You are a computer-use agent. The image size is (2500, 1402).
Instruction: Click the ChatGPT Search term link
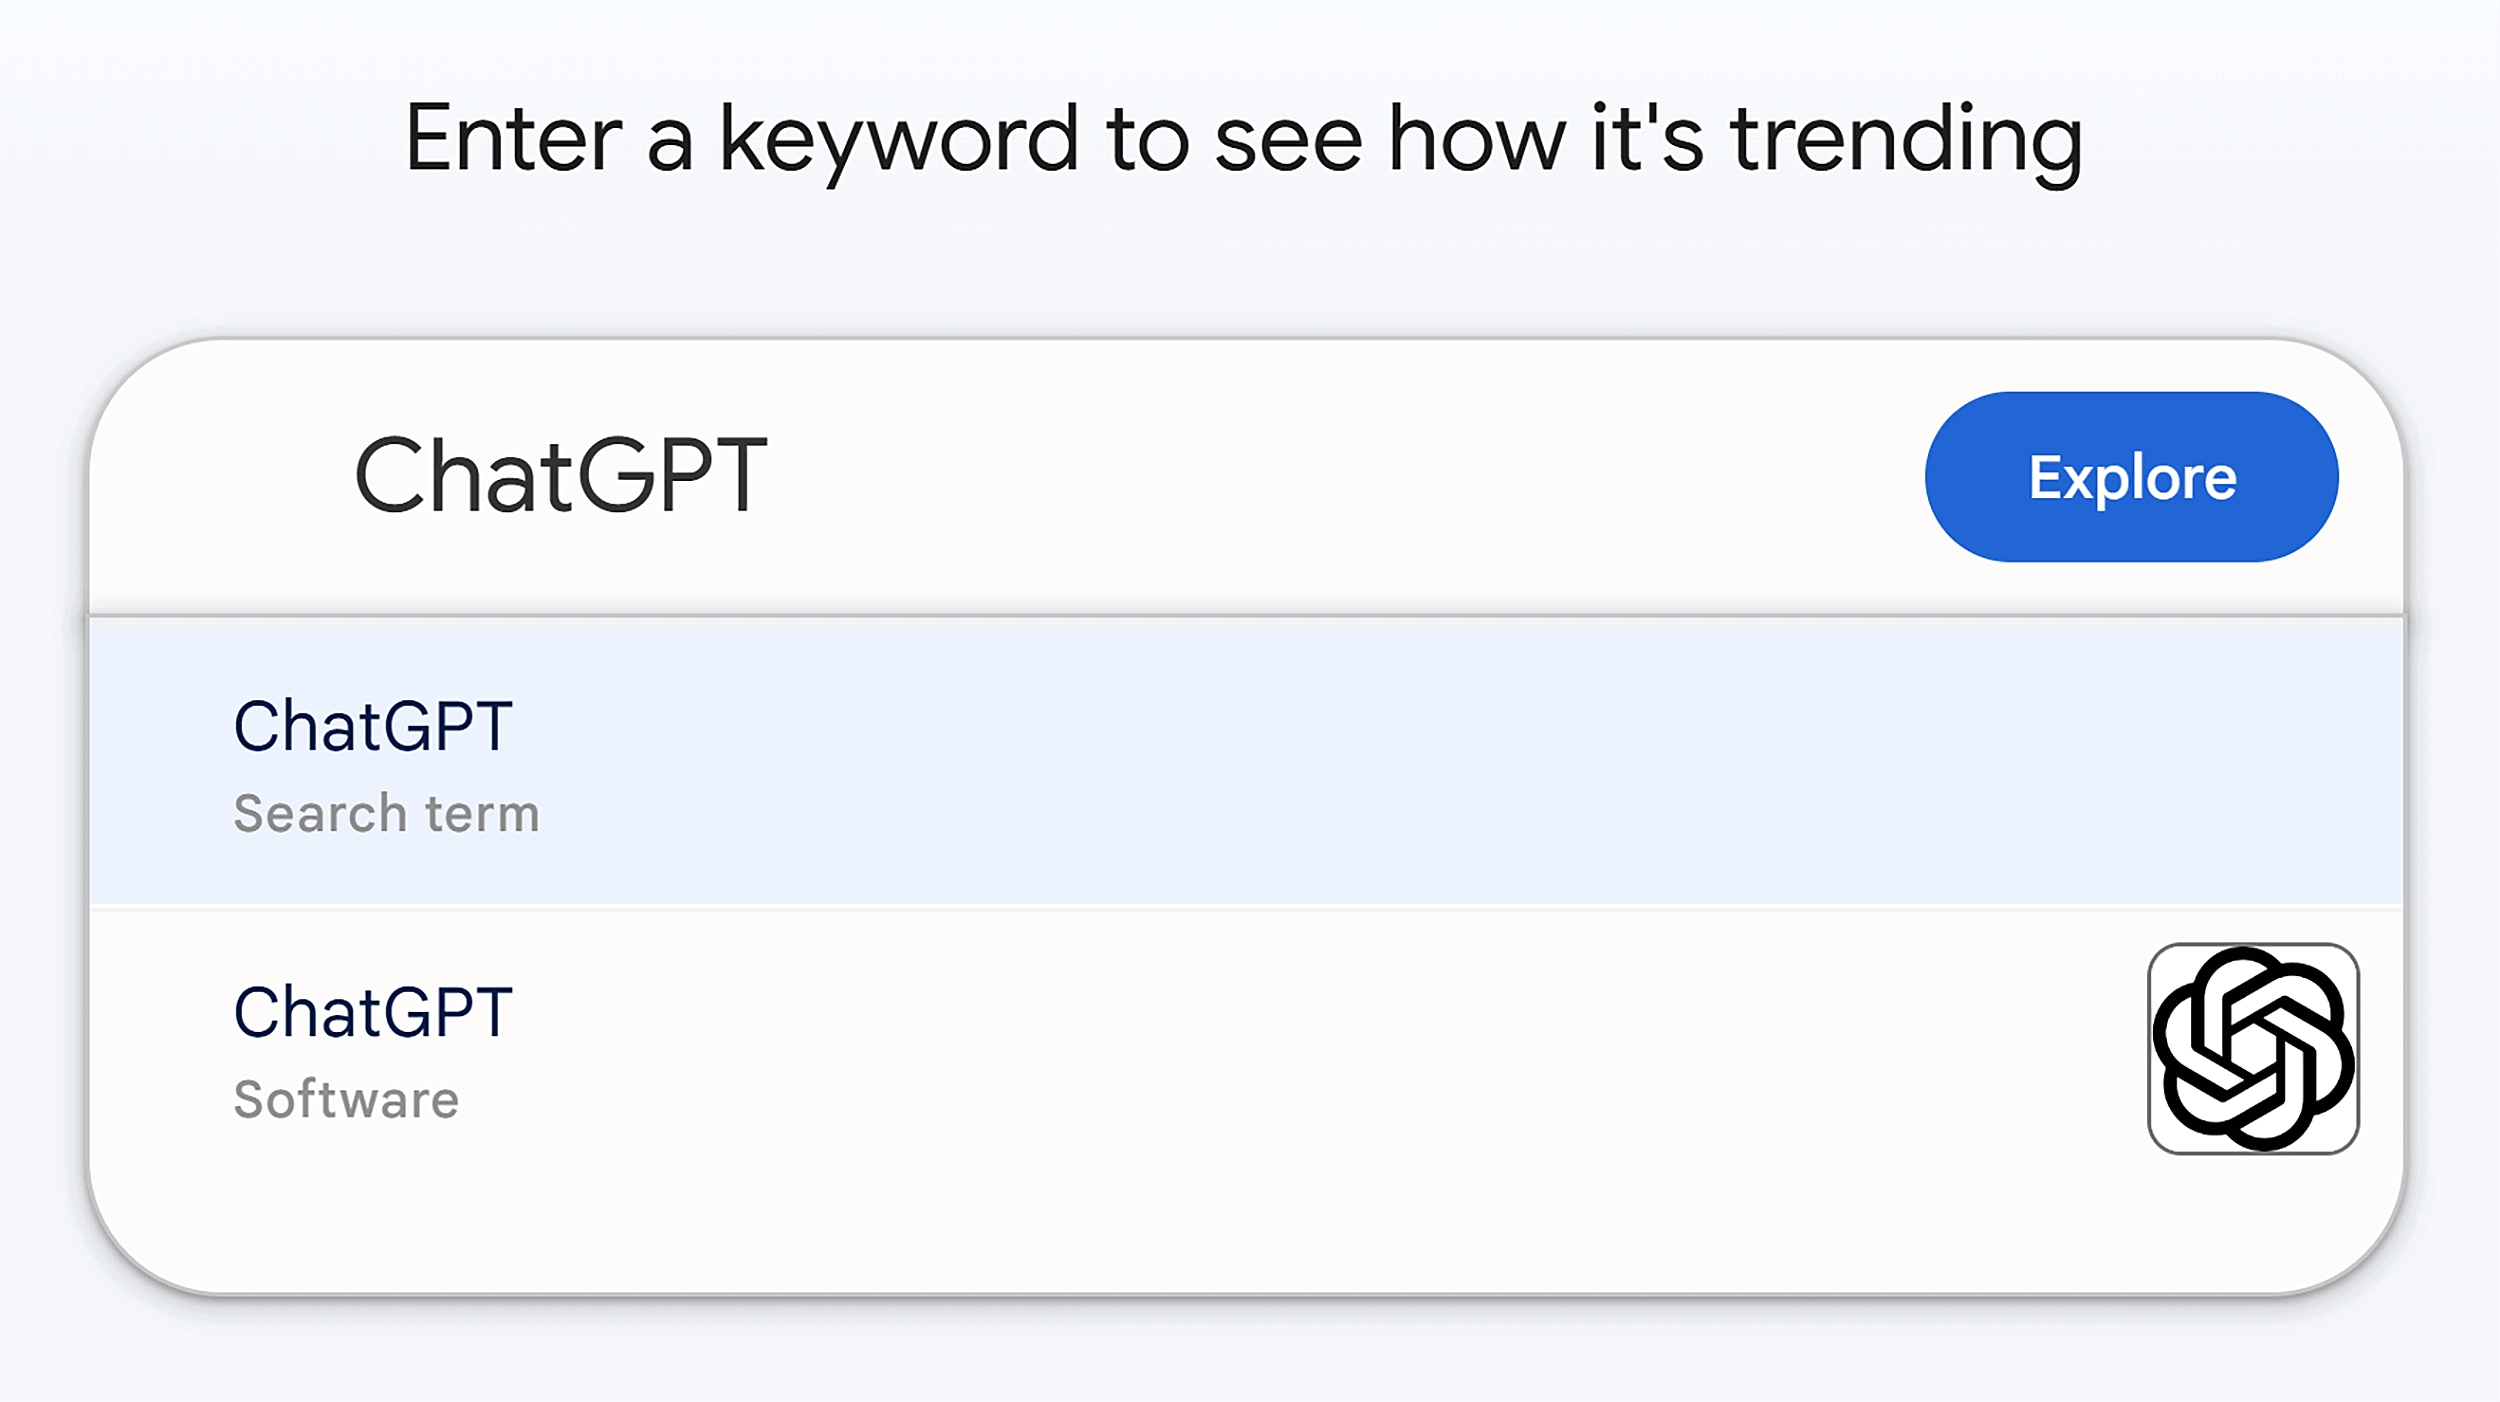[372, 725]
